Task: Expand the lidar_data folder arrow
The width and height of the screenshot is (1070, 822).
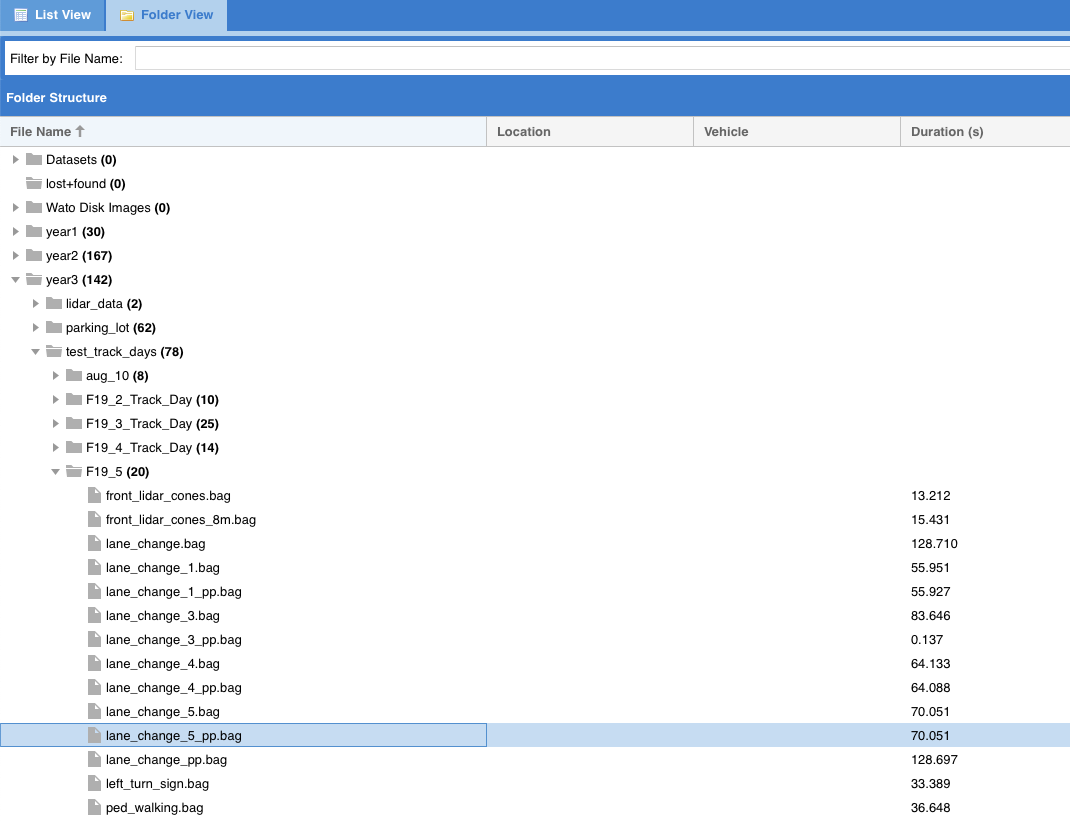Action: click(35, 304)
